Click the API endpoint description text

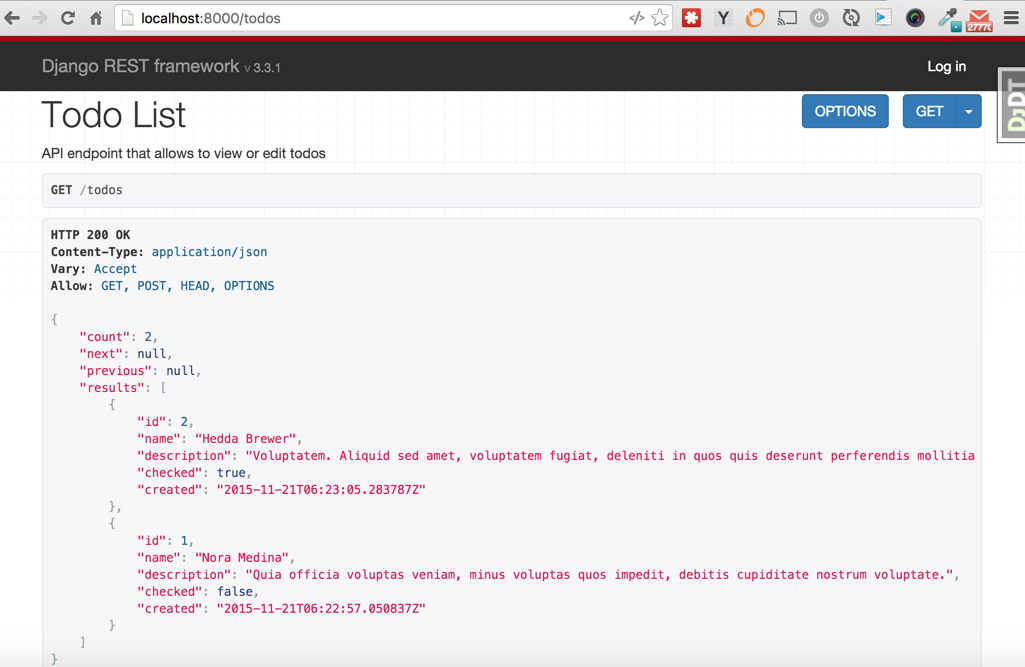pos(184,154)
